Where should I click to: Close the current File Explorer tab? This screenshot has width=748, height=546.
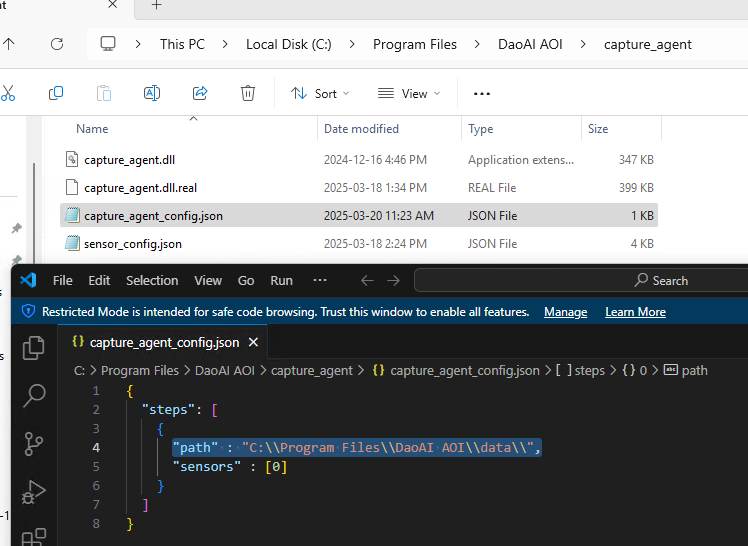click(x=113, y=4)
